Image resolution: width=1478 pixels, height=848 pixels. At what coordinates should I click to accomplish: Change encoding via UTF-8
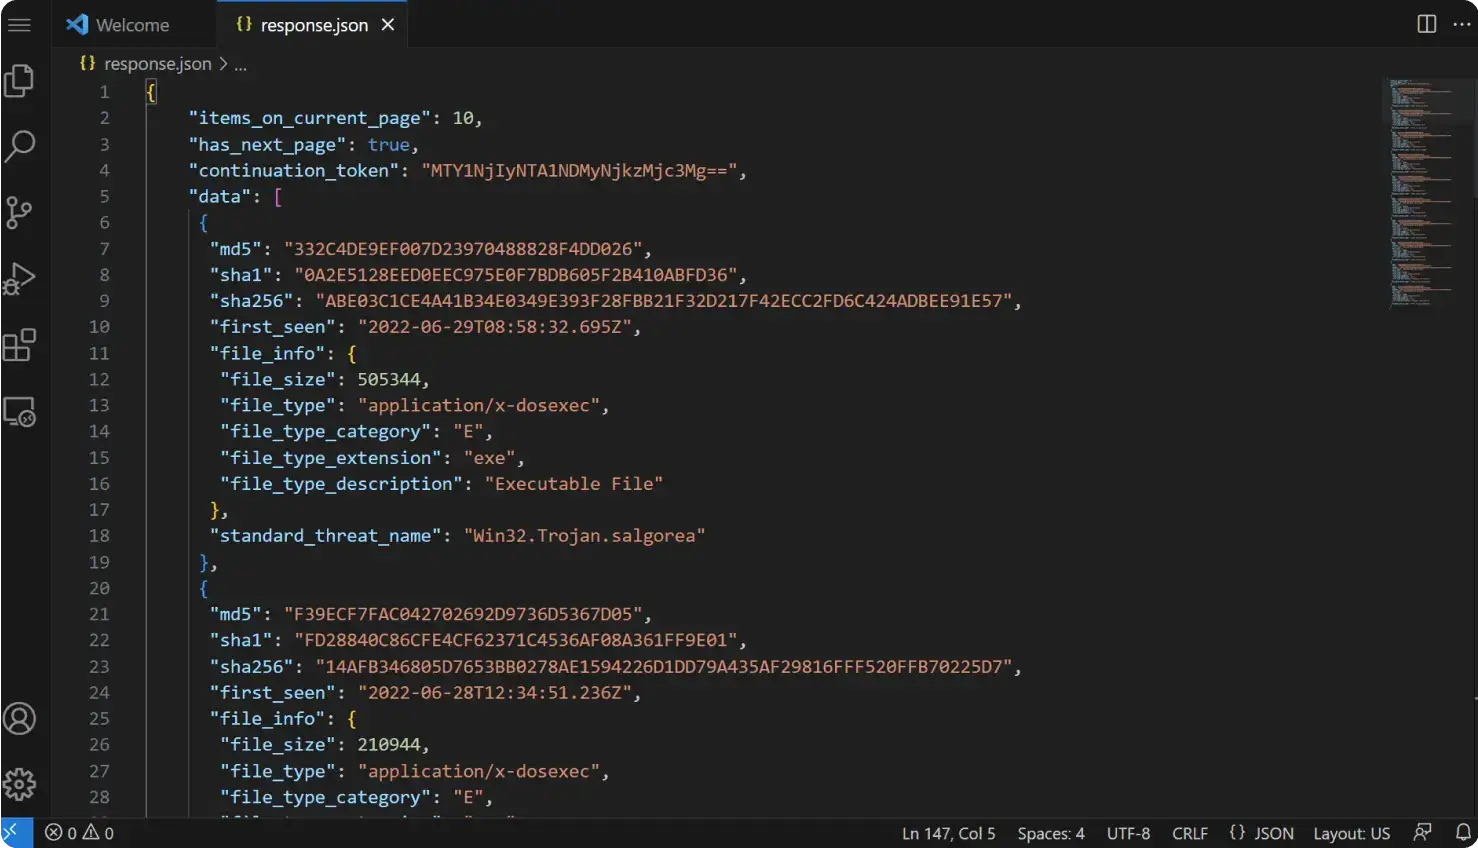(1128, 833)
